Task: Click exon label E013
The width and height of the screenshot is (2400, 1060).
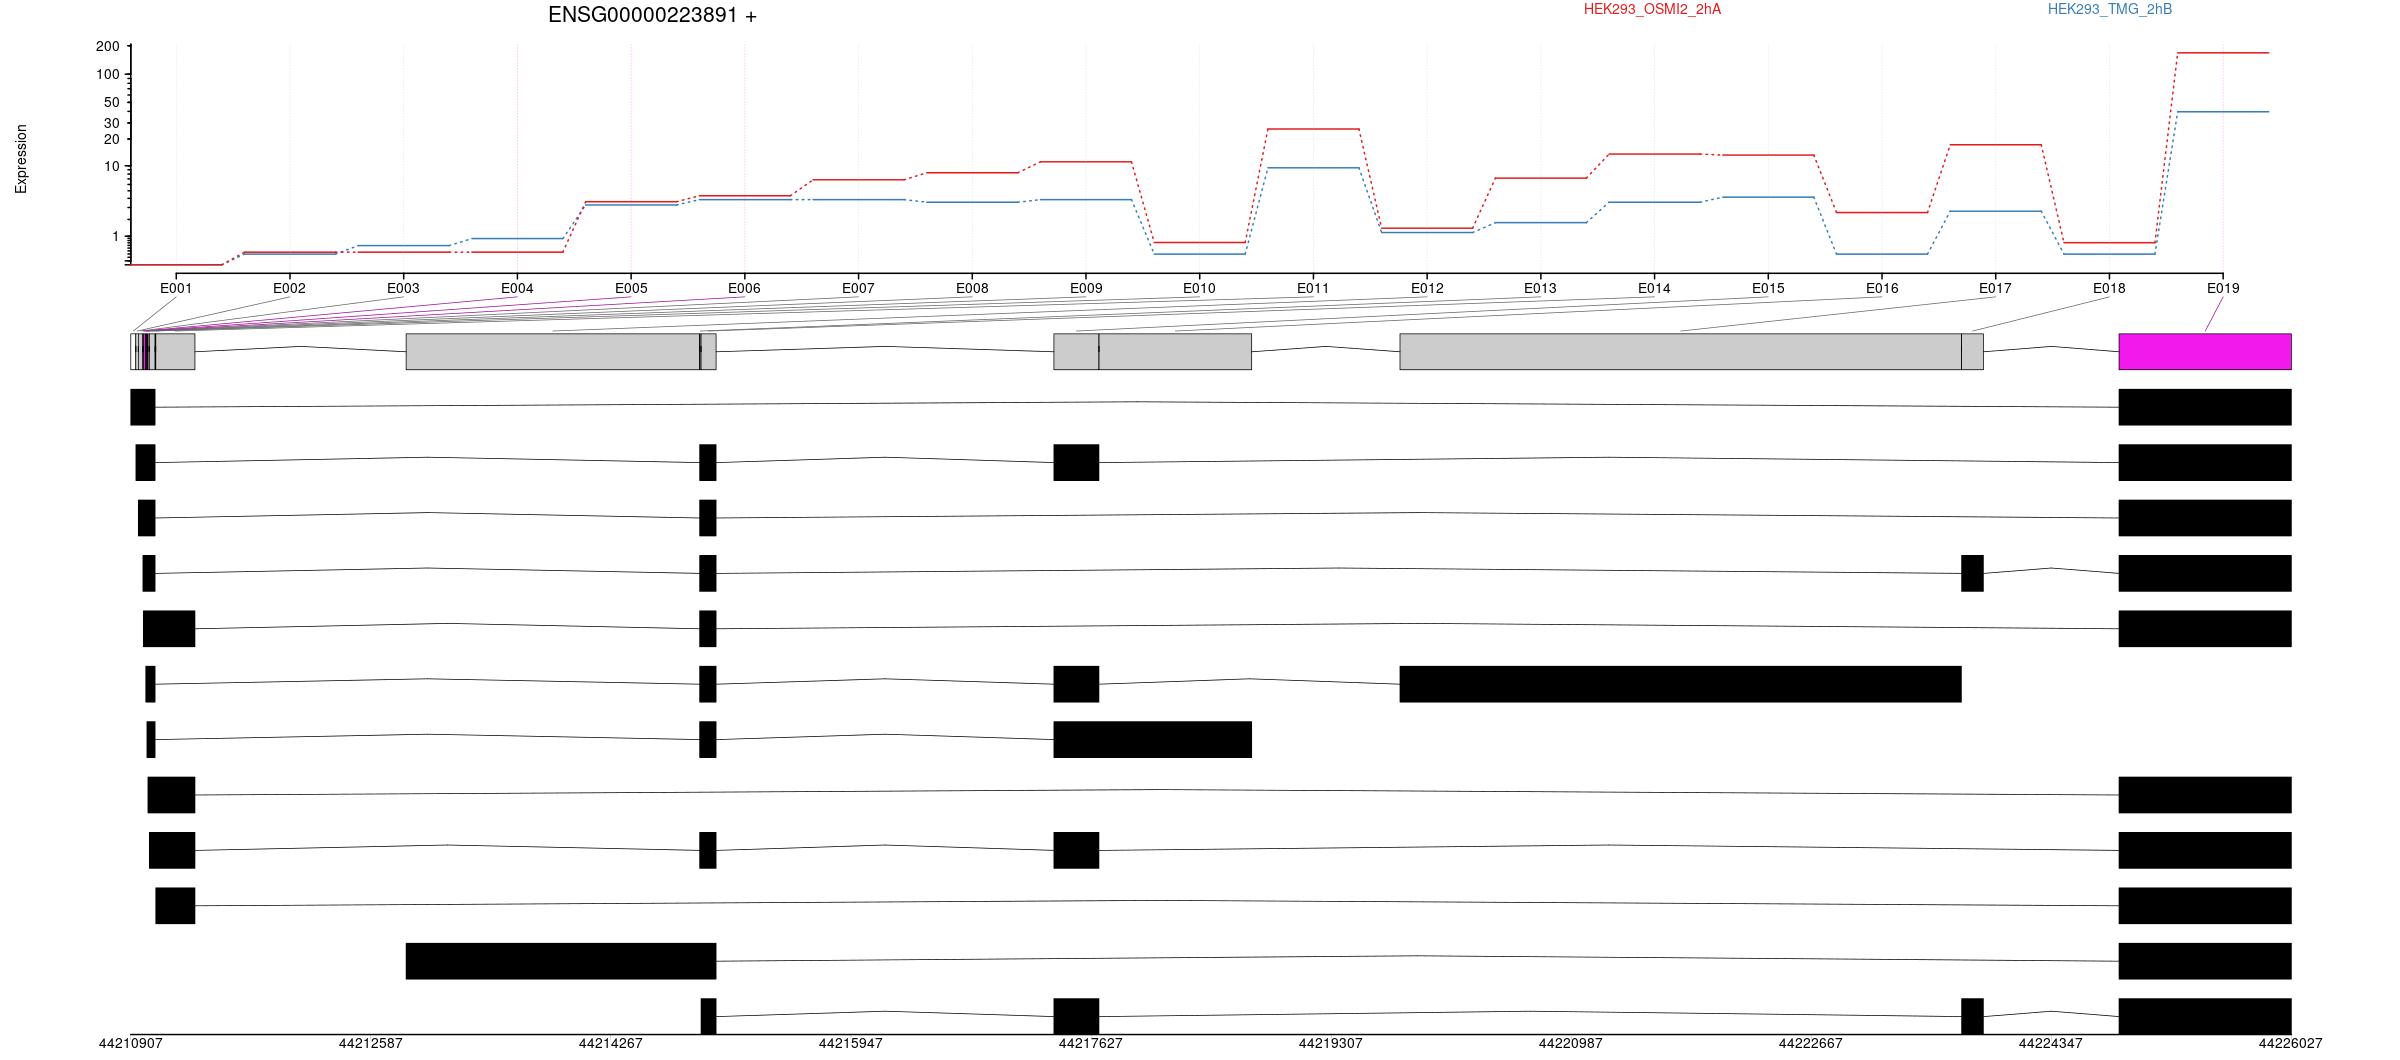Action: point(1540,288)
